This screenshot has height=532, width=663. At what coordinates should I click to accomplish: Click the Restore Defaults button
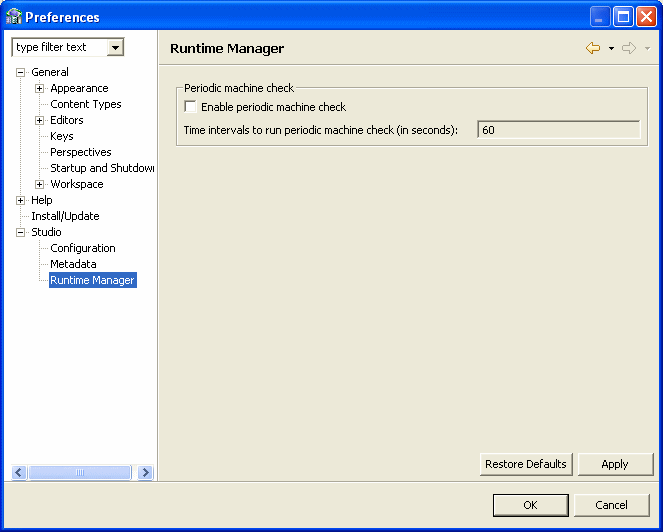point(526,464)
